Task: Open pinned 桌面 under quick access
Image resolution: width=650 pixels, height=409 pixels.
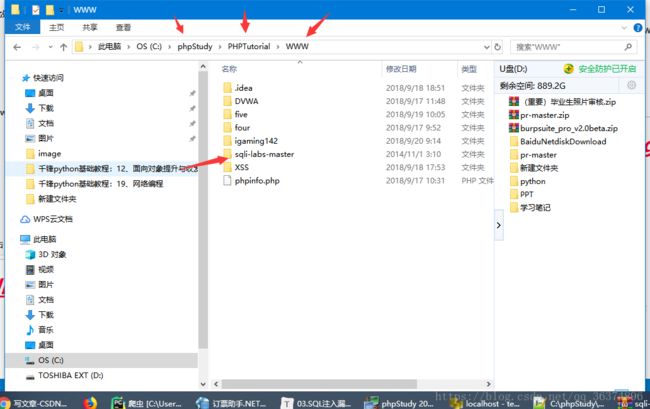Action: pos(46,93)
